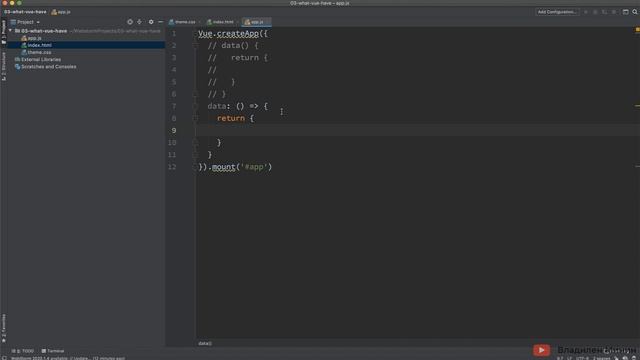Open Search Everywhere magnifier icon

click(635, 12)
